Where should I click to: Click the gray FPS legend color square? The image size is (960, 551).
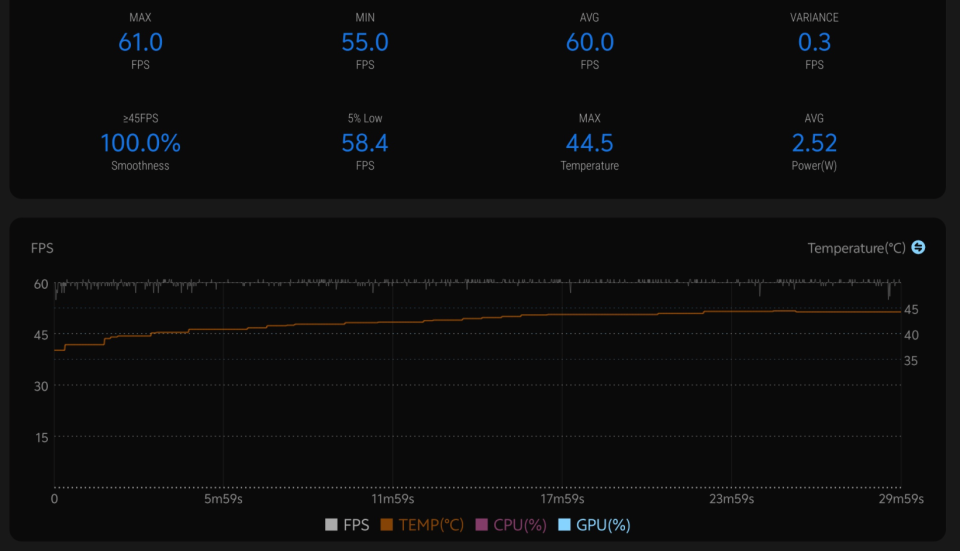click(x=331, y=525)
